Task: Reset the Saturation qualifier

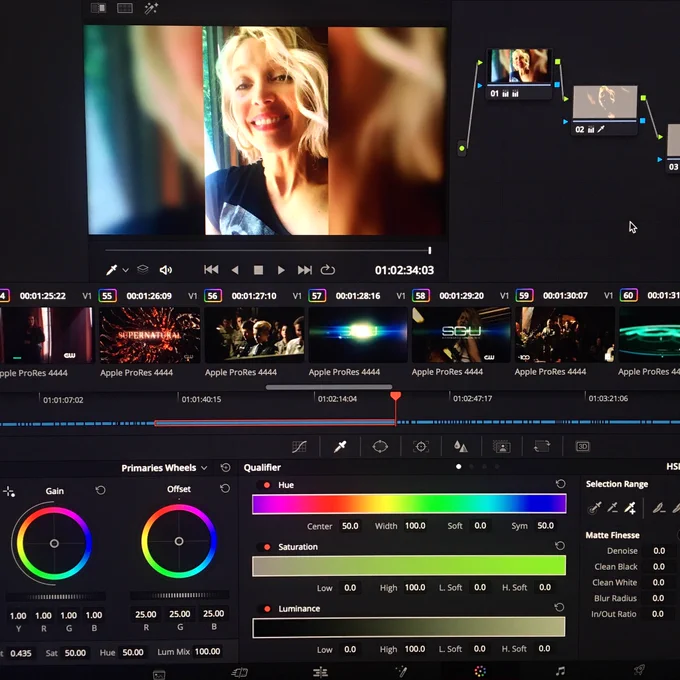Action: coord(560,546)
